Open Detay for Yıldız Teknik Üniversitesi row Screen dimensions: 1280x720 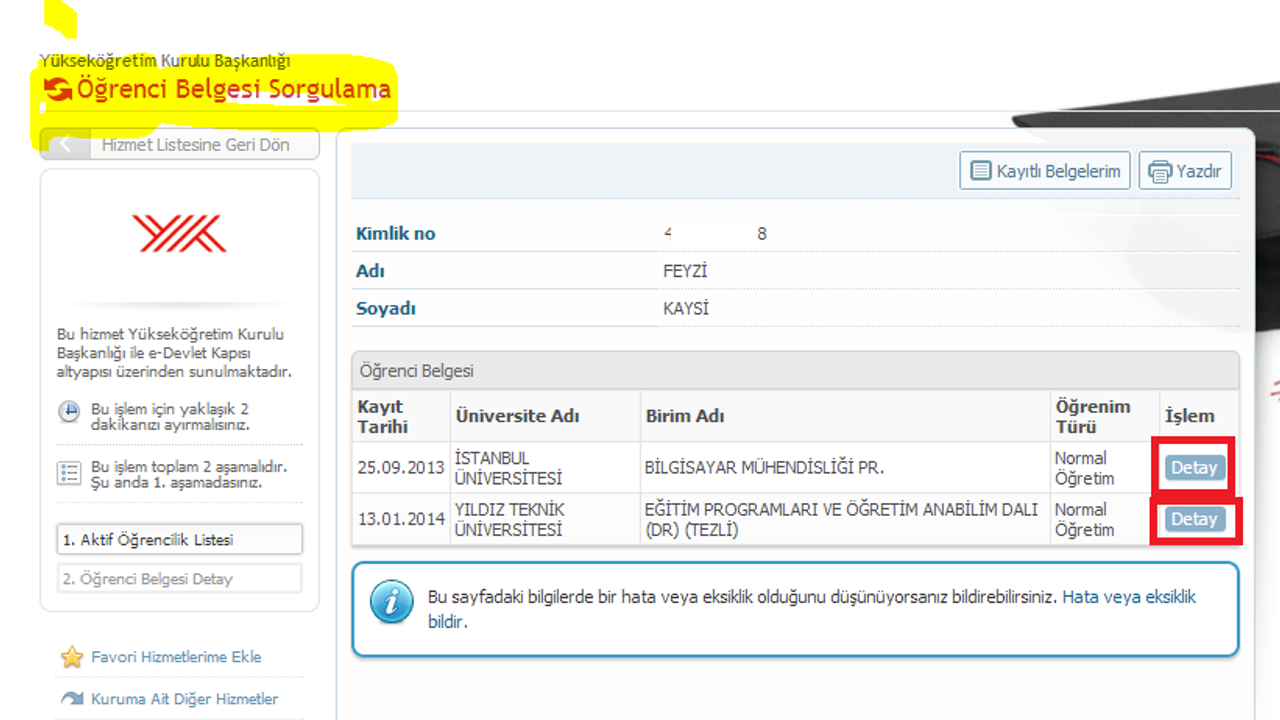point(1194,519)
